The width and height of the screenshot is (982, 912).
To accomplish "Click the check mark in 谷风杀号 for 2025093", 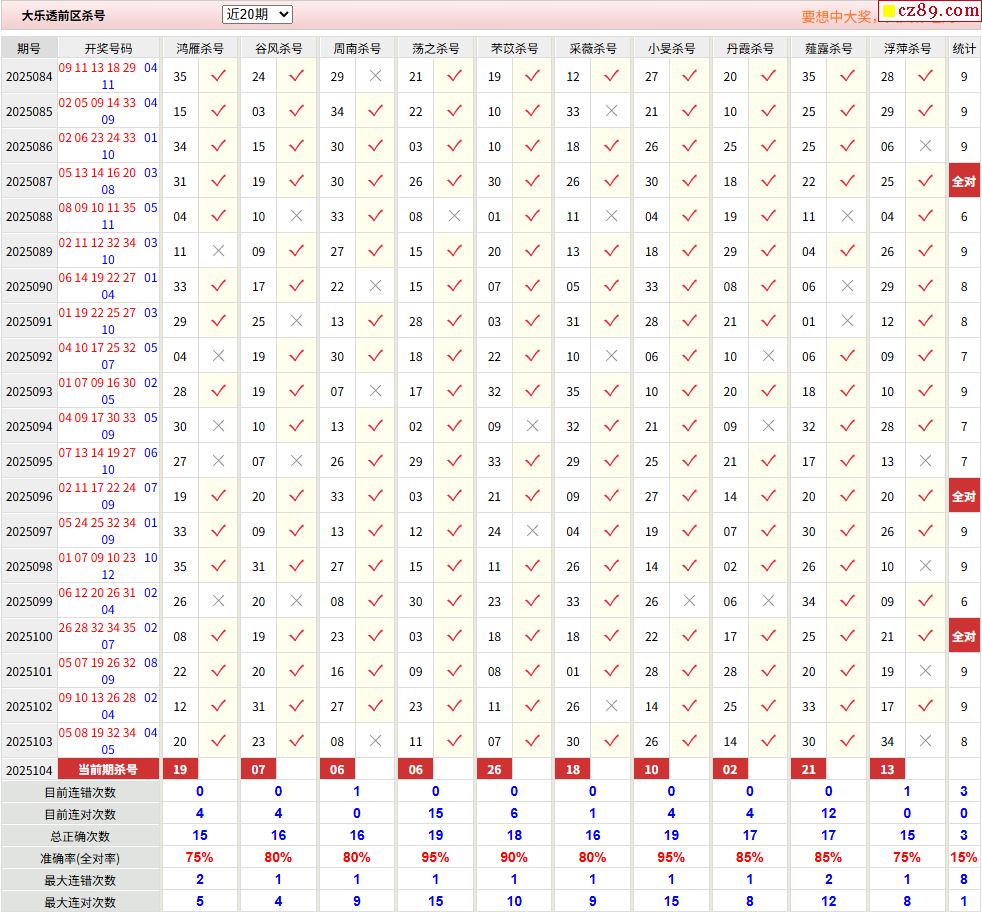I will [x=296, y=391].
